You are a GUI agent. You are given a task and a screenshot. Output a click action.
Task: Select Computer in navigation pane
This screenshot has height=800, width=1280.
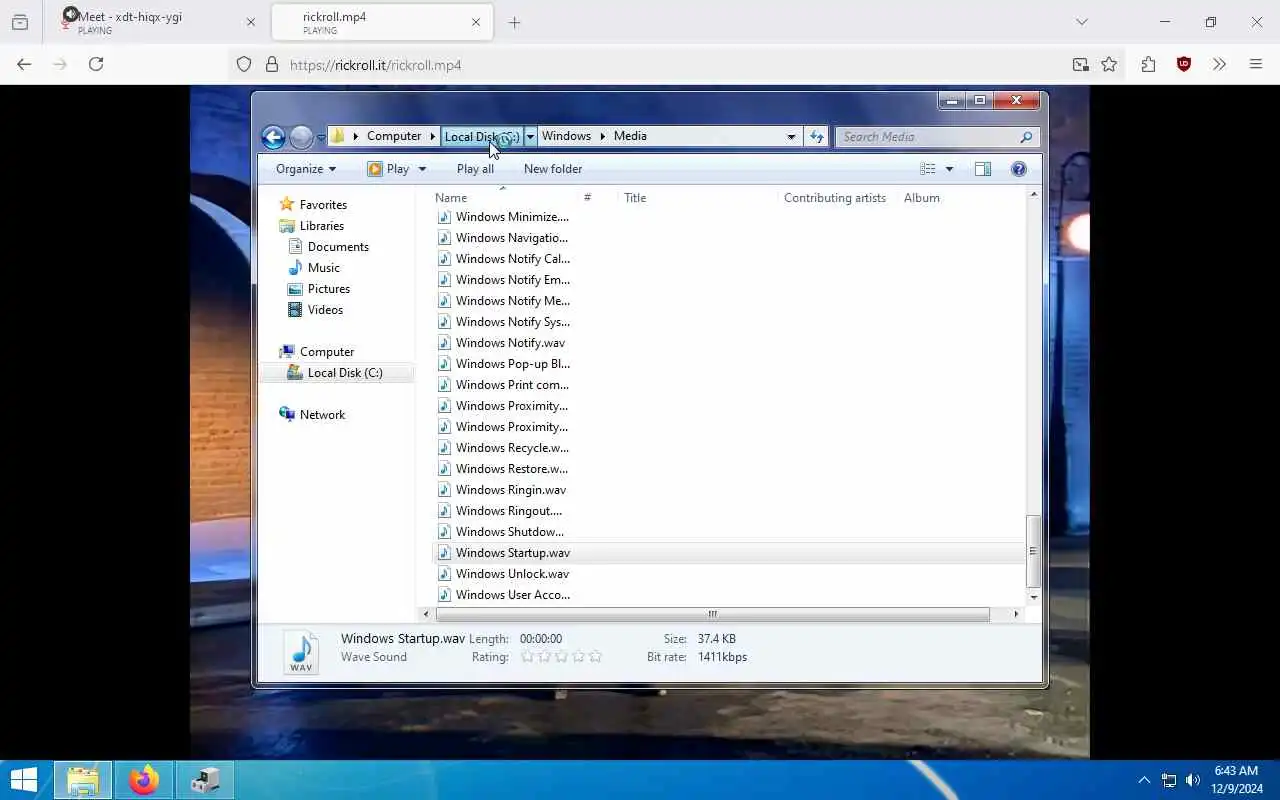[327, 351]
